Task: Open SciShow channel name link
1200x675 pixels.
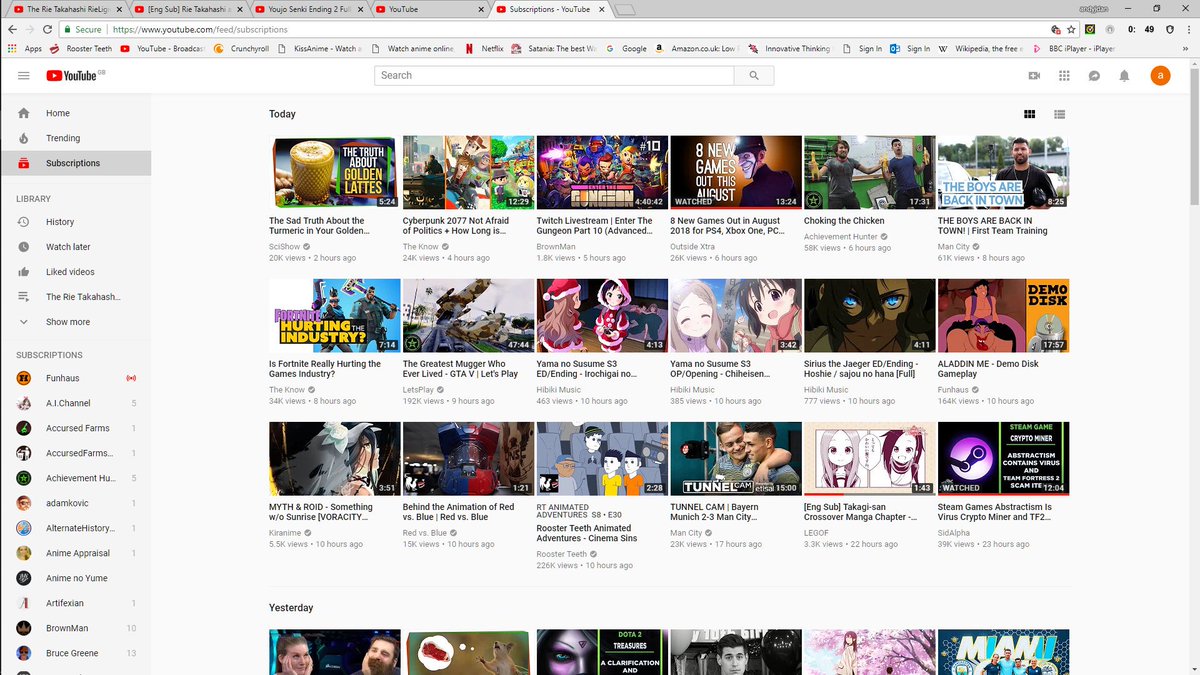Action: click(x=284, y=246)
